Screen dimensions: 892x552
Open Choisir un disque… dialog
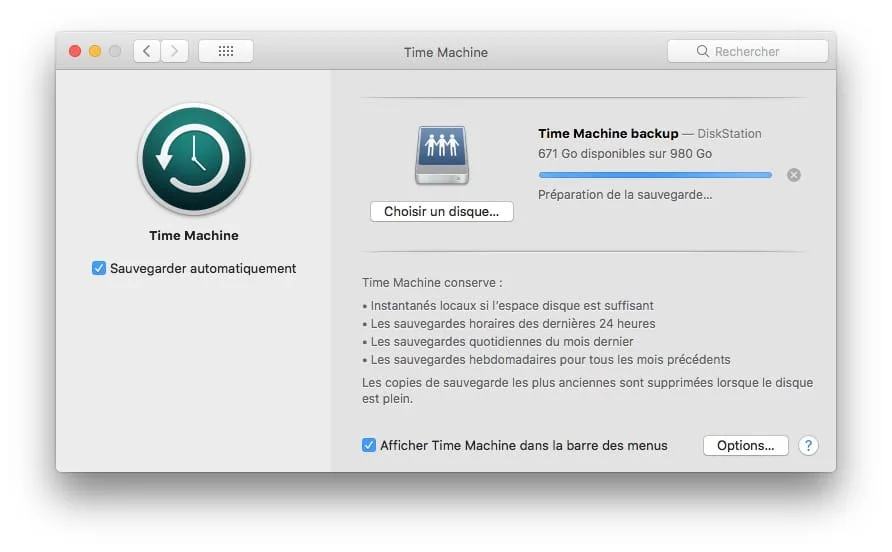pyautogui.click(x=442, y=212)
